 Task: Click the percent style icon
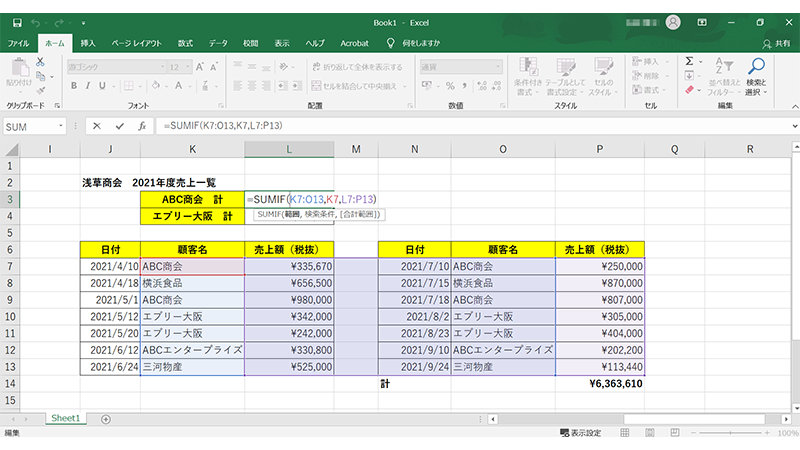tap(450, 86)
